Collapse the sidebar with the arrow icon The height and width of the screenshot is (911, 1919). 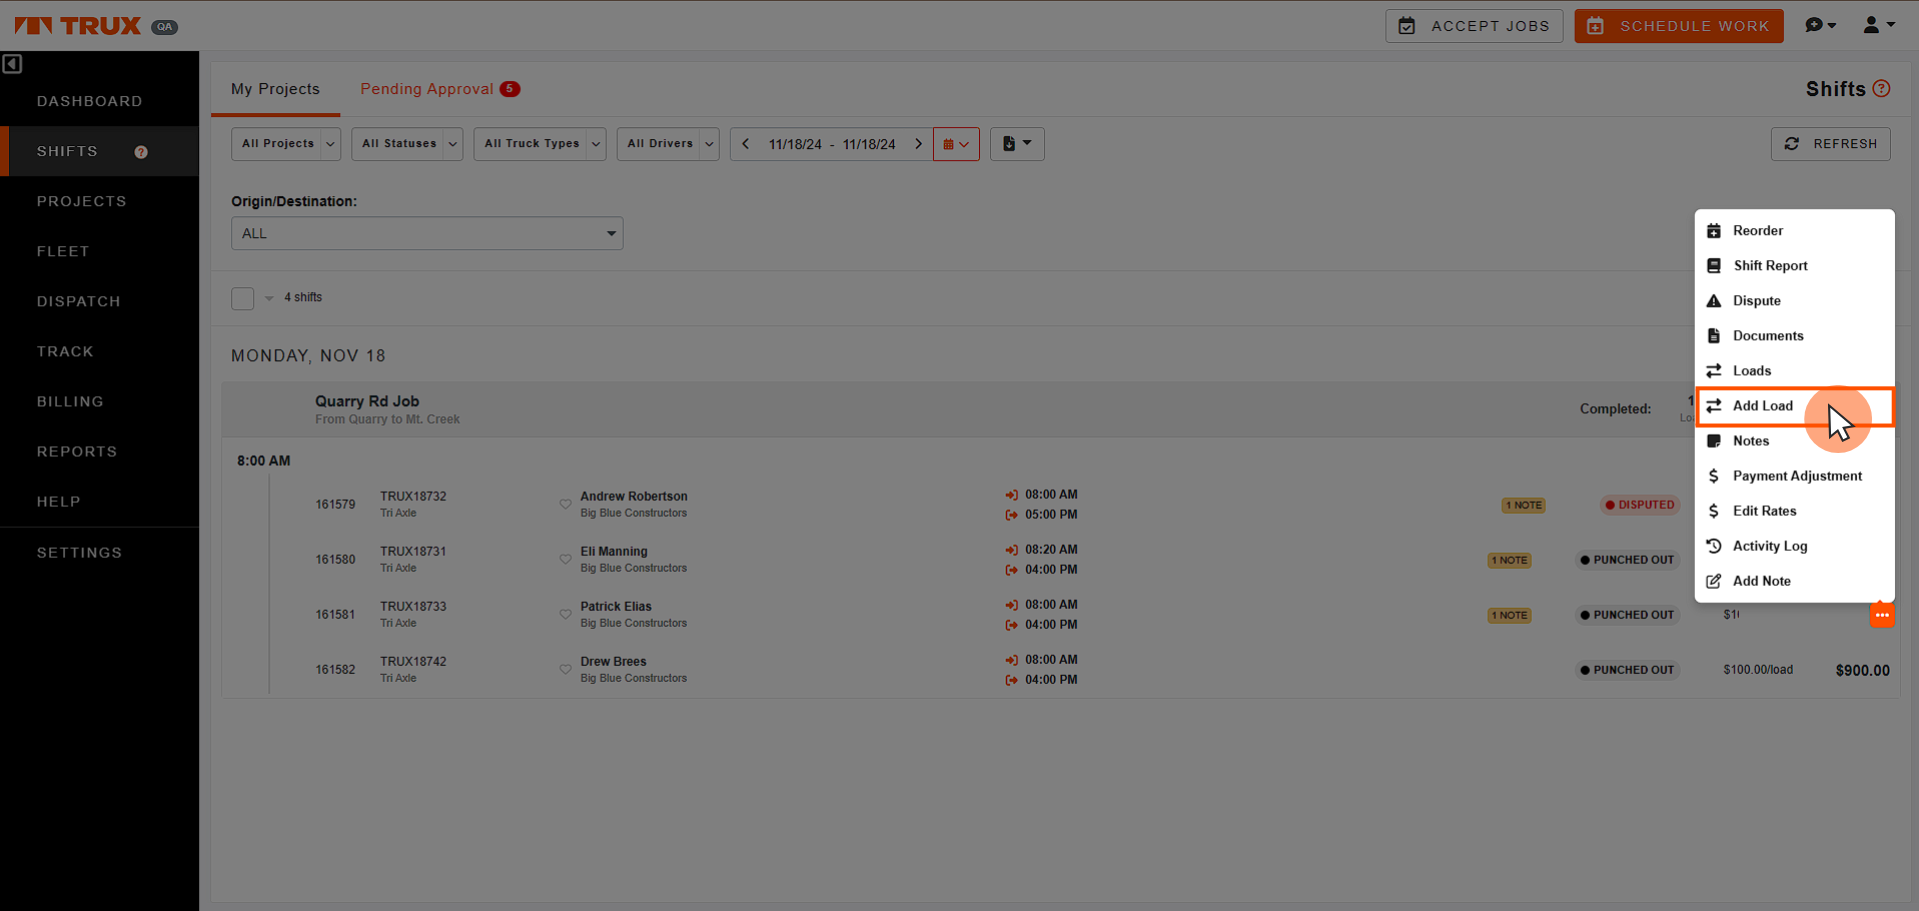12,64
